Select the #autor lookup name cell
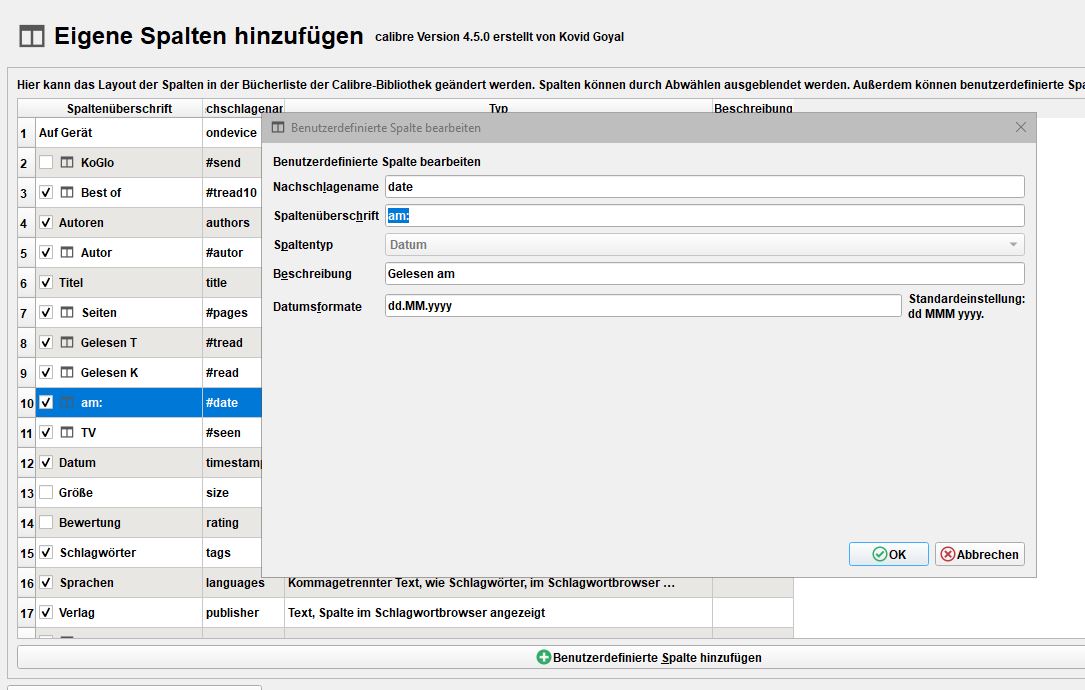This screenshot has width=1085, height=690. click(x=232, y=253)
